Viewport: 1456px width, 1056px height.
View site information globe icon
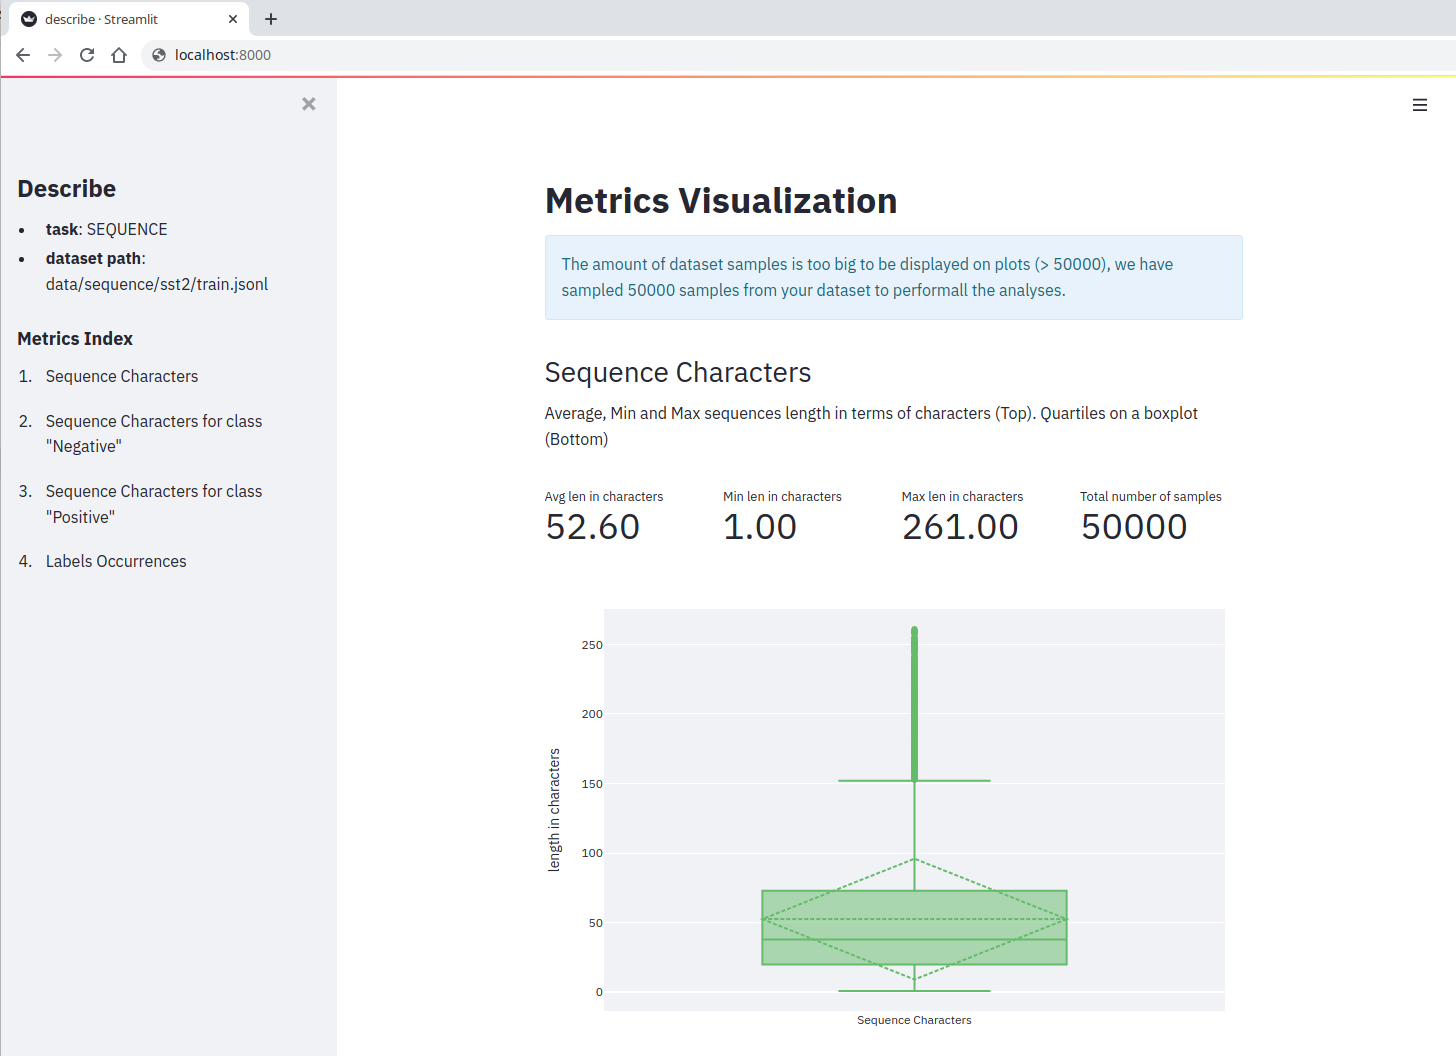tap(158, 55)
